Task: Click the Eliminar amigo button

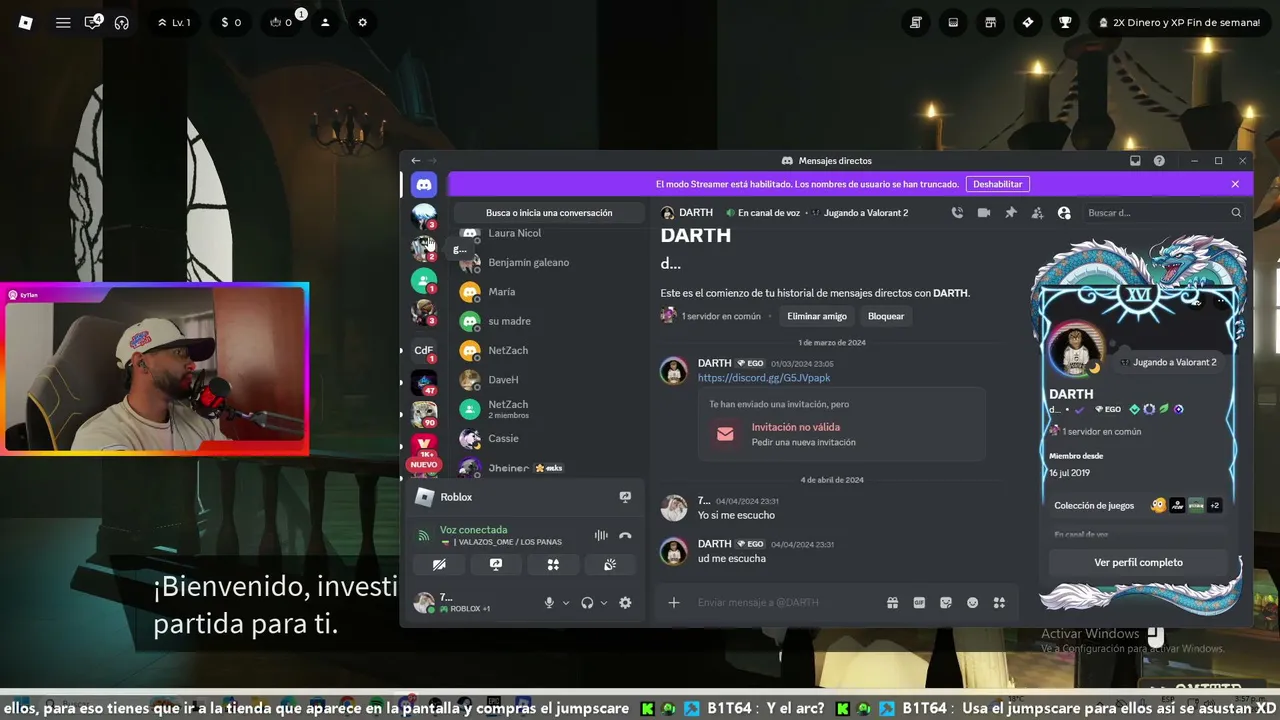Action: [x=817, y=316]
